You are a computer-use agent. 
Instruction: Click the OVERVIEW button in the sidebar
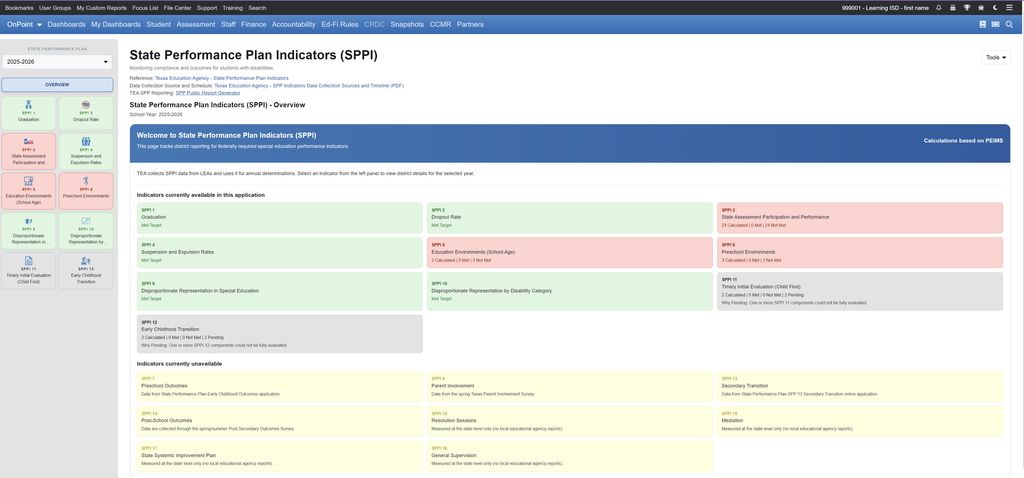(57, 85)
